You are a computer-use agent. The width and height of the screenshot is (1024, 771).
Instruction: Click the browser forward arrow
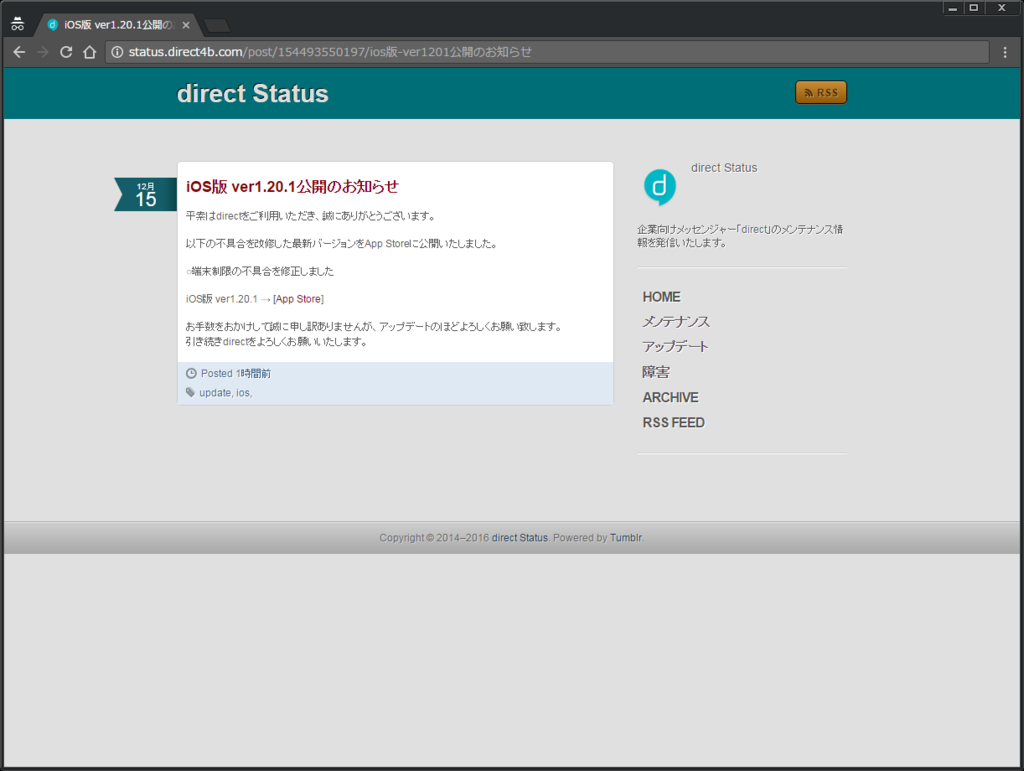pos(43,52)
